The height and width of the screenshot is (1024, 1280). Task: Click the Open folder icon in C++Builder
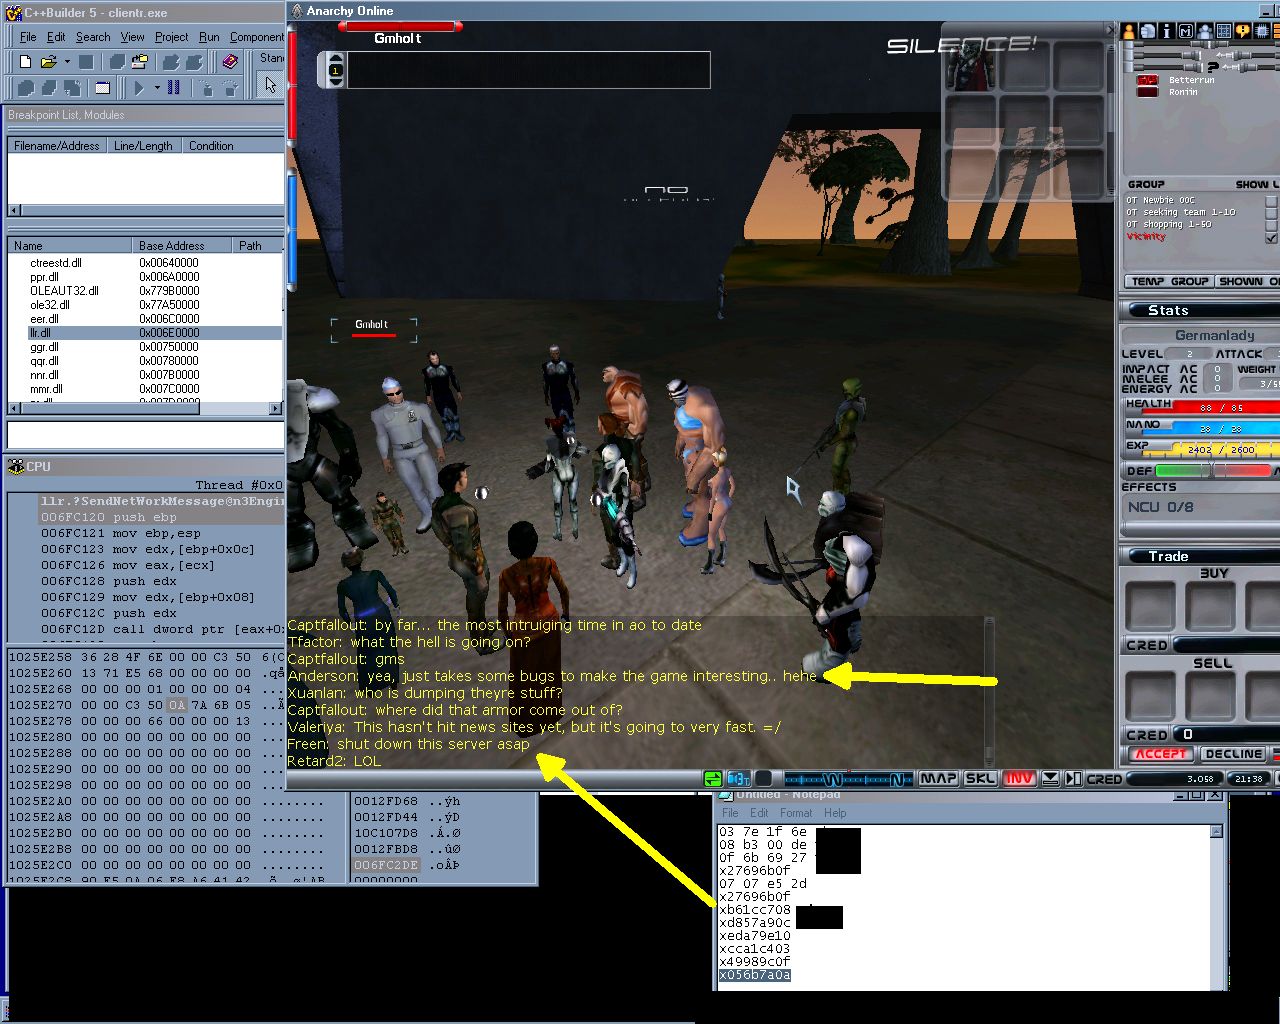pos(48,62)
